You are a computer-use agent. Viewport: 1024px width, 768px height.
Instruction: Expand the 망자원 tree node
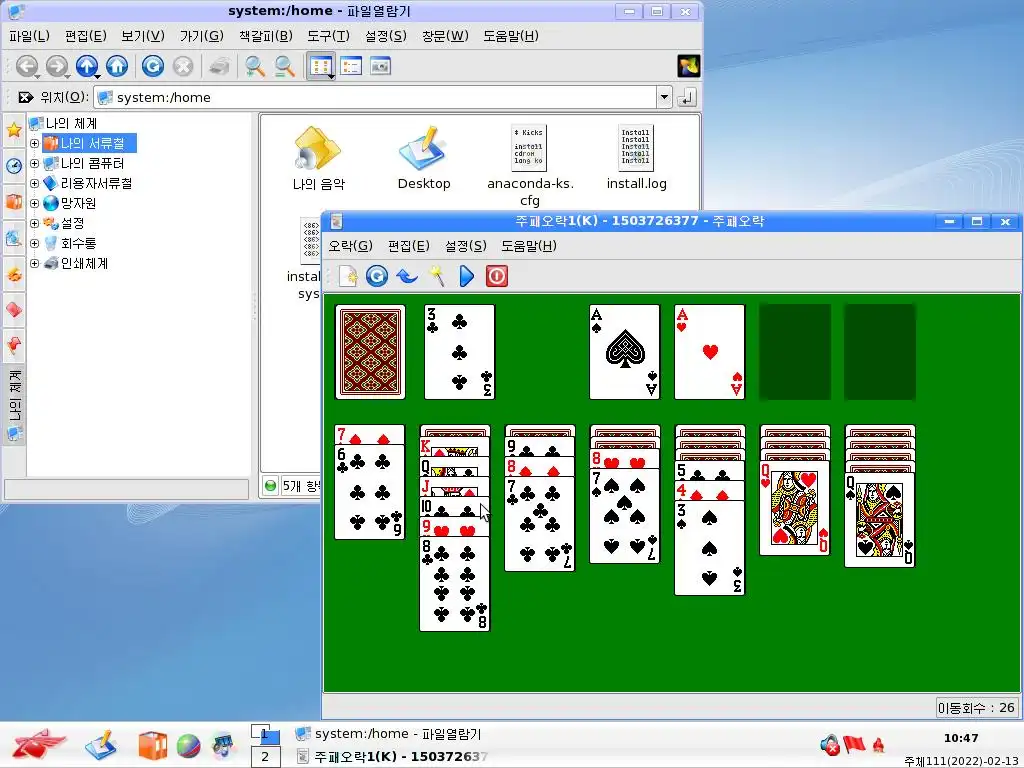tap(35, 203)
